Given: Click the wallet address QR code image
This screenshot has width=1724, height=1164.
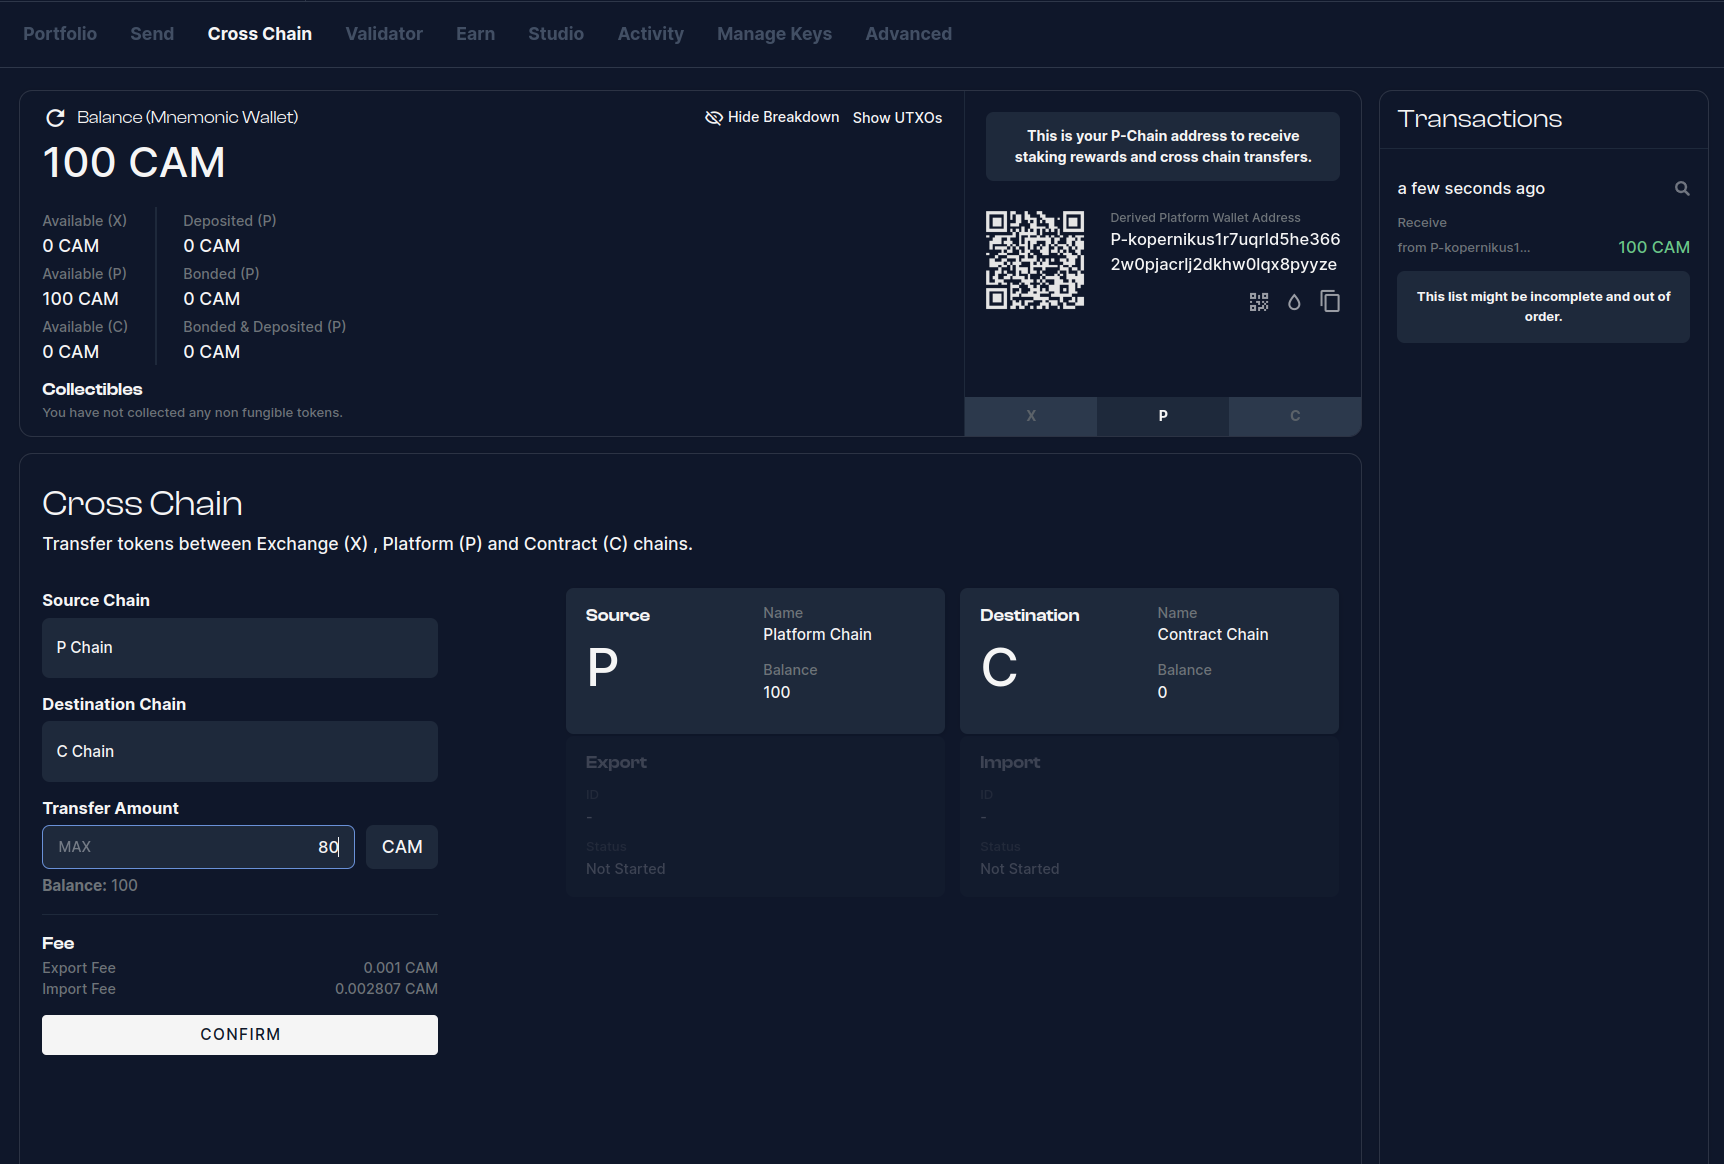Looking at the screenshot, I should (1035, 260).
